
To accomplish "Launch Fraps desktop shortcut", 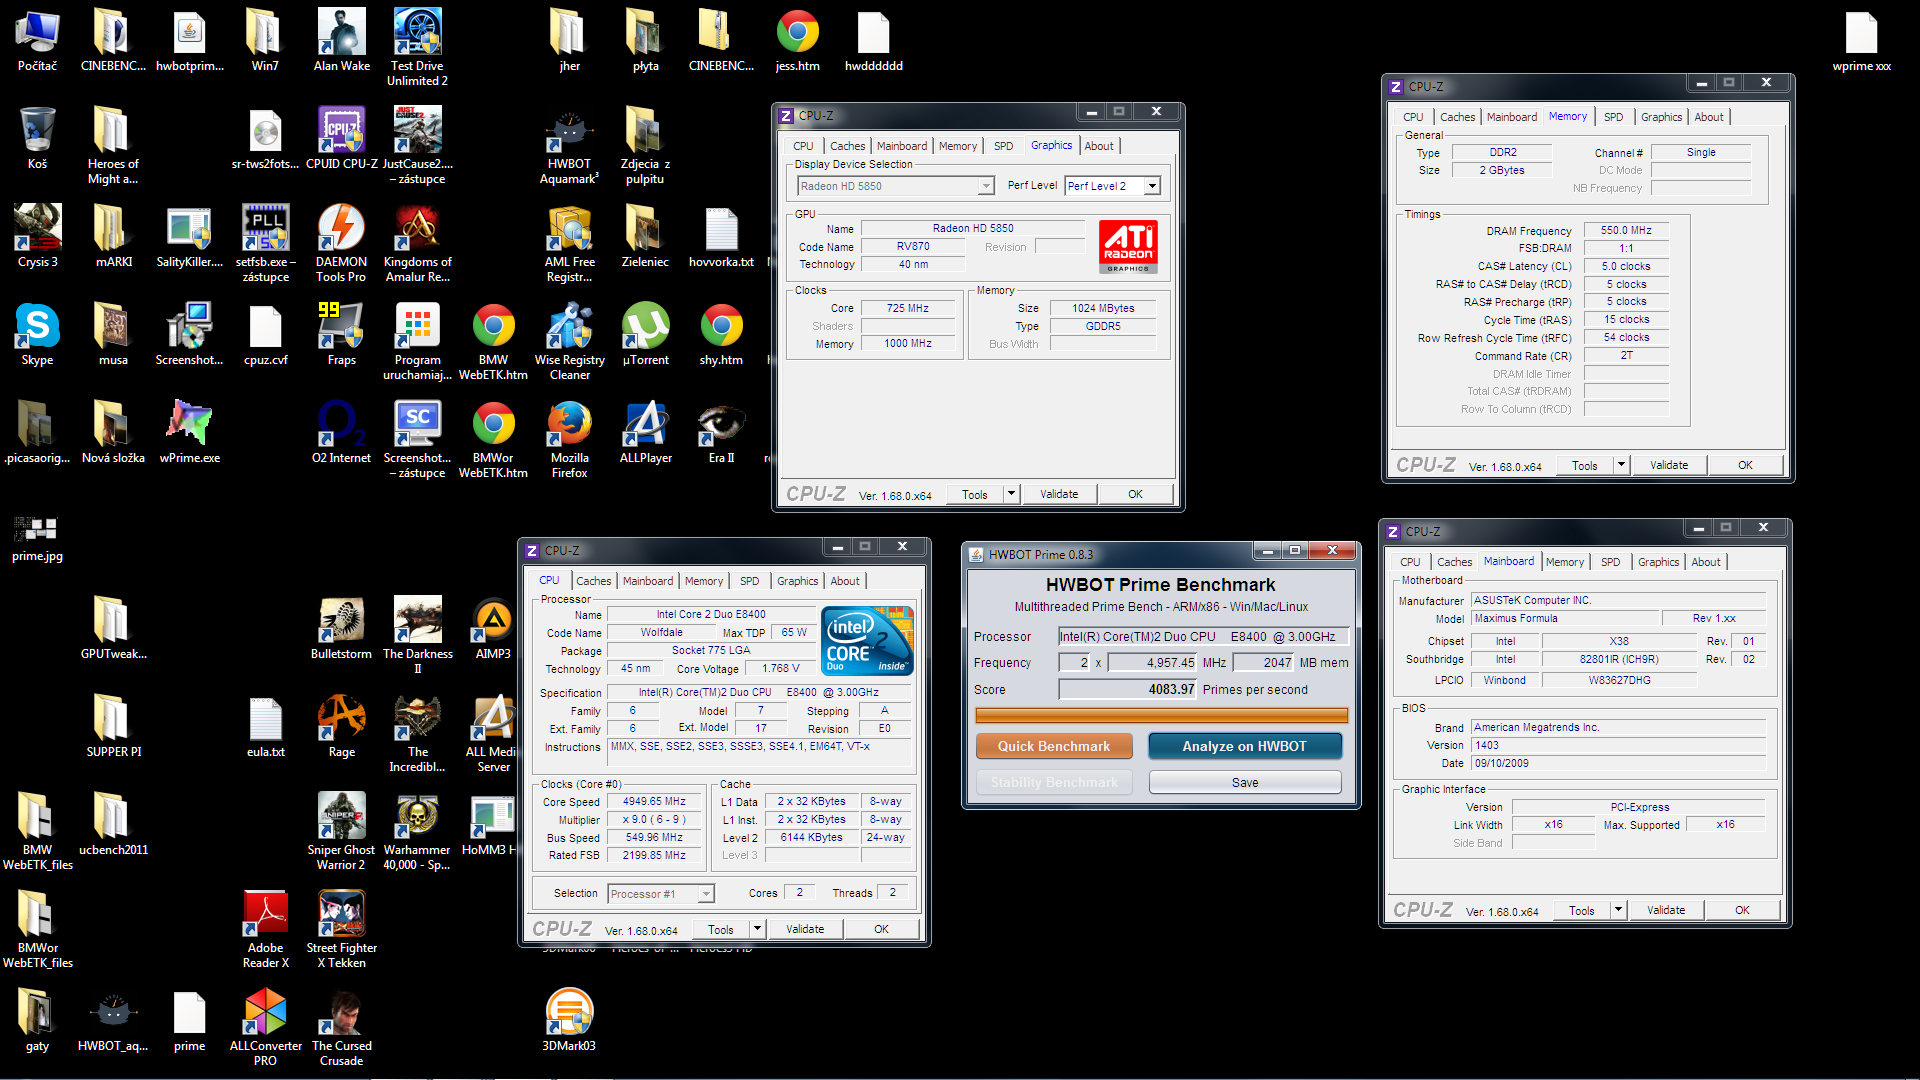I will click(341, 334).
